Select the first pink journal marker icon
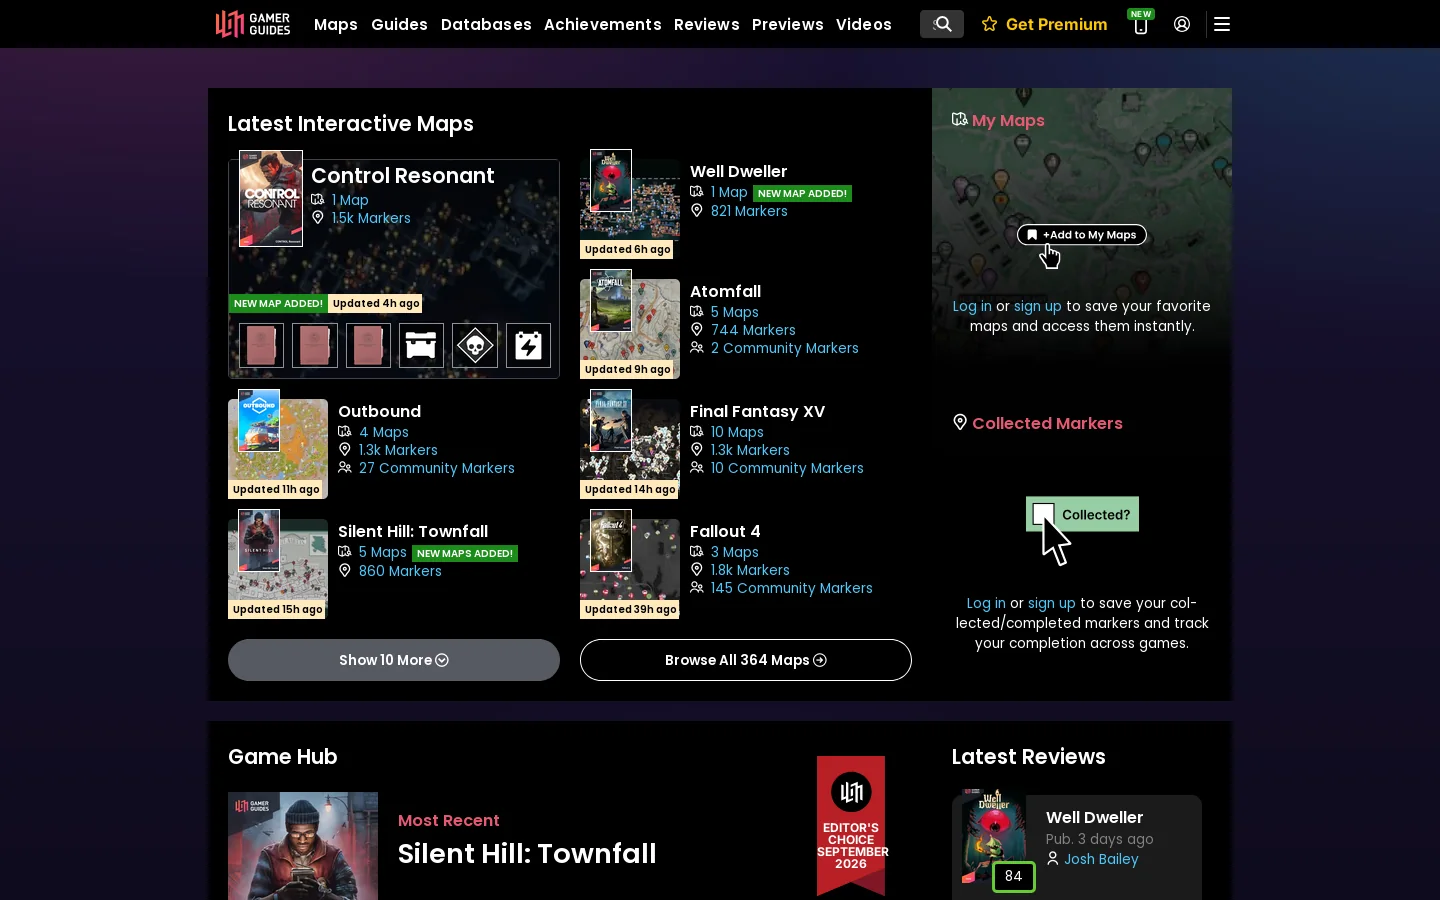Screen dimensions: 1440x900 tap(261, 345)
